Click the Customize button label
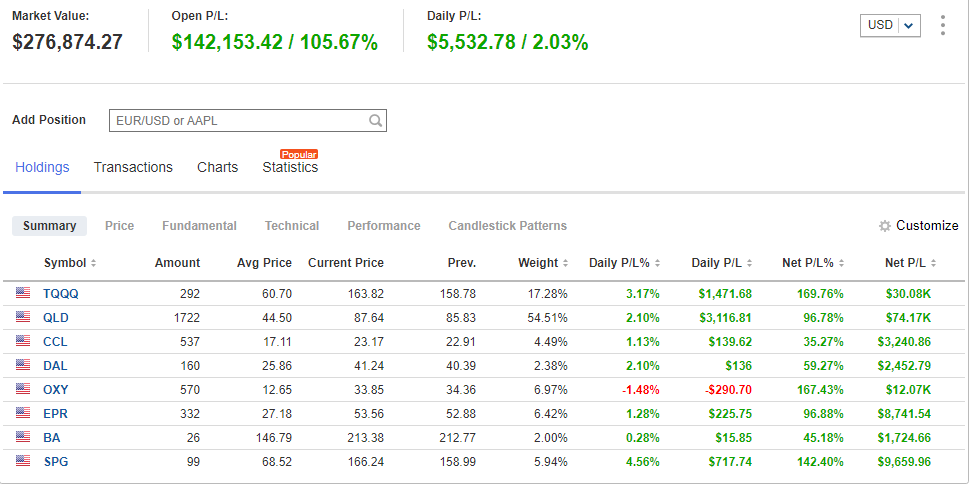 click(x=927, y=226)
